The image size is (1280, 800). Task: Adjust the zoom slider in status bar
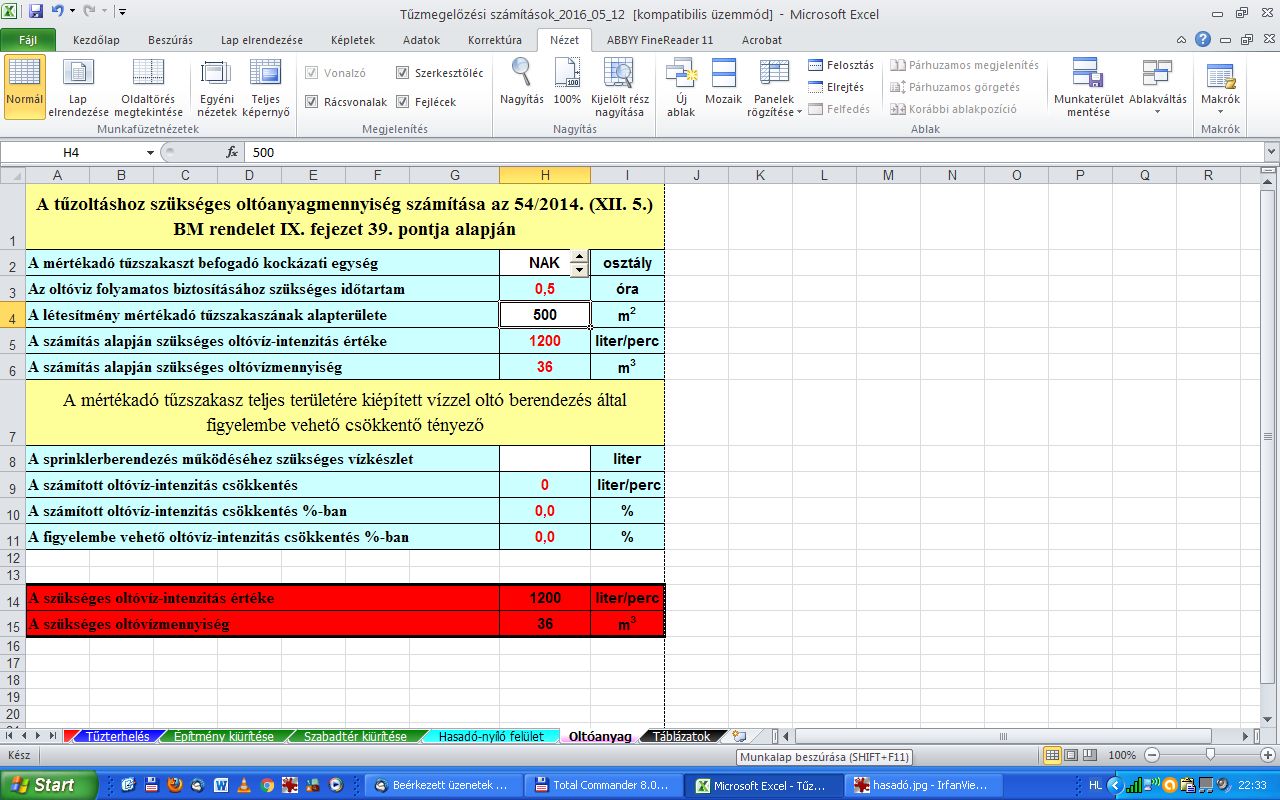pyautogui.click(x=1210, y=755)
